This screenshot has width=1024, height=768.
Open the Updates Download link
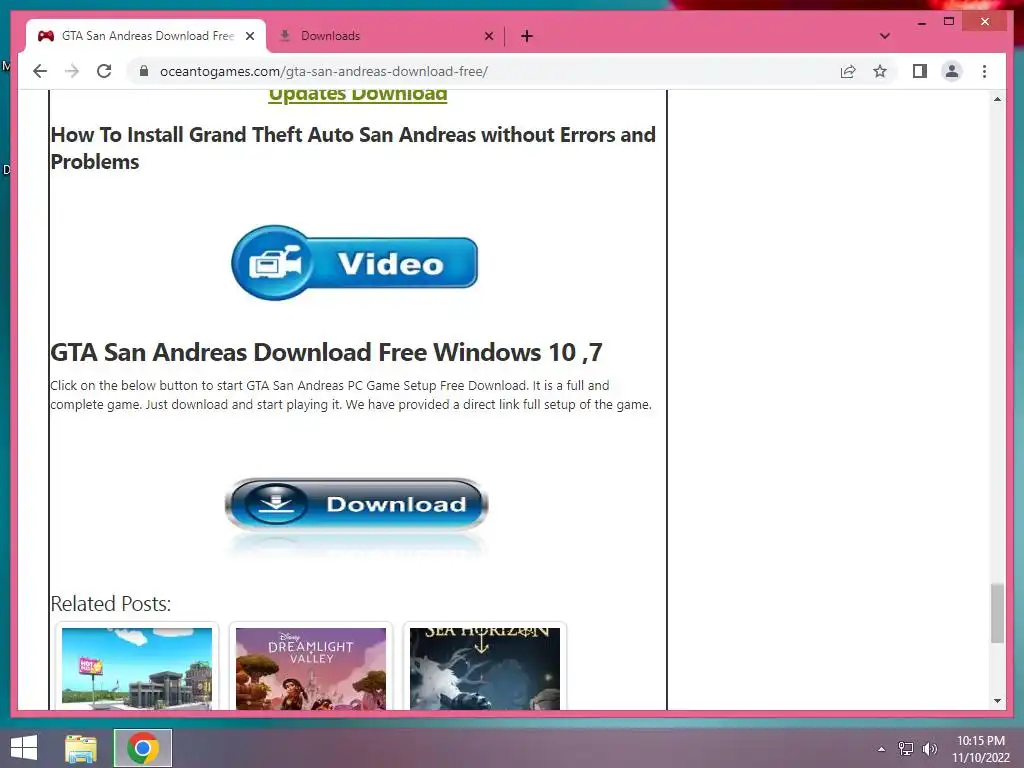click(x=358, y=95)
